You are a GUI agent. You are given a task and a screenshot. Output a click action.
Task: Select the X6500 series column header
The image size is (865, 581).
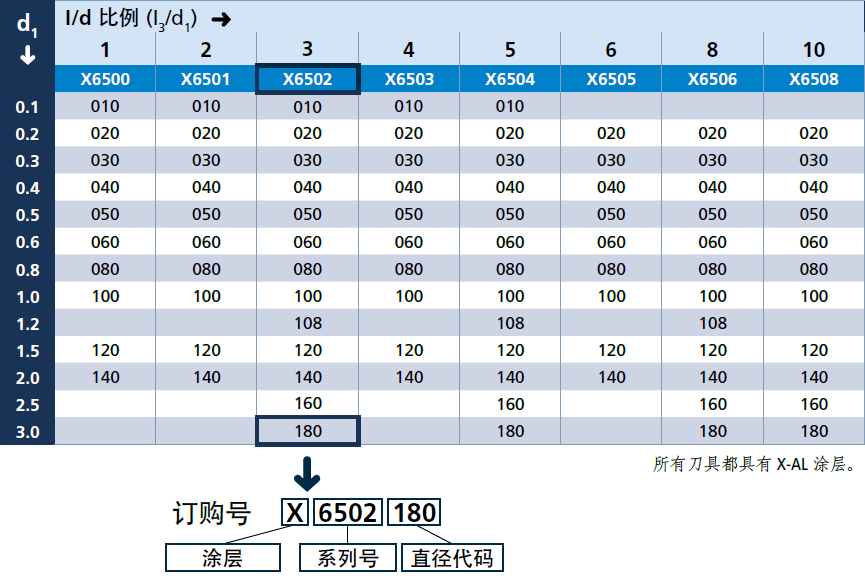tap(105, 79)
